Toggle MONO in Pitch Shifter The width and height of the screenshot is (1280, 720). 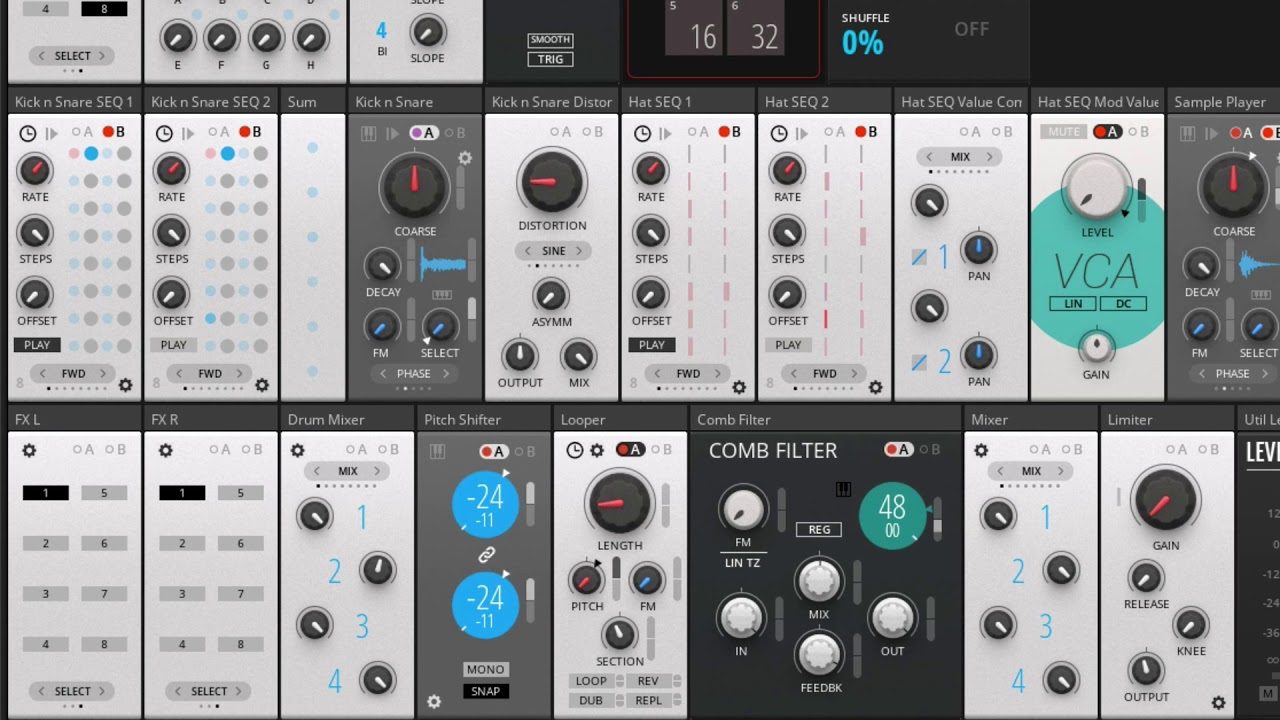(x=486, y=670)
